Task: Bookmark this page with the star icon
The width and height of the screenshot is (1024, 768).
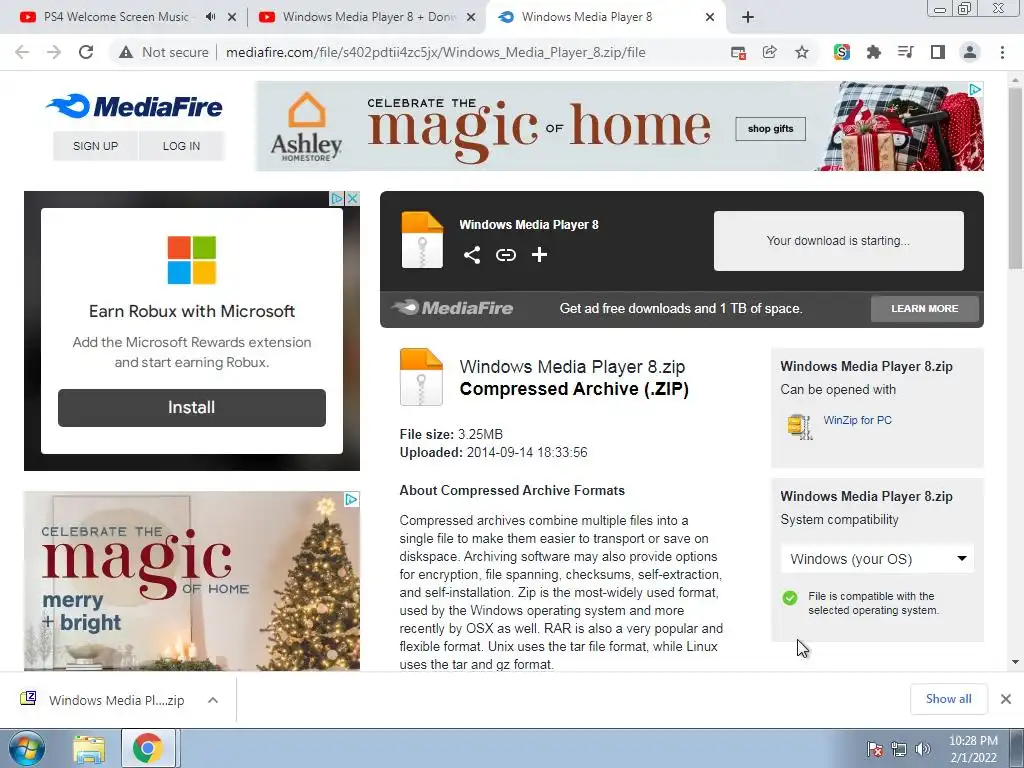Action: (x=802, y=52)
